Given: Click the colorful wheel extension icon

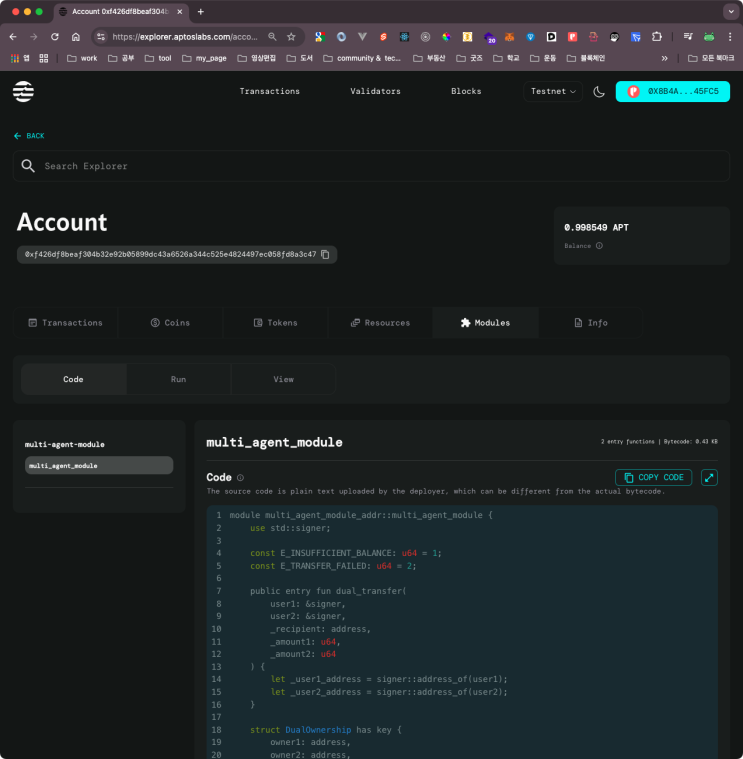Looking at the screenshot, I should 446,37.
